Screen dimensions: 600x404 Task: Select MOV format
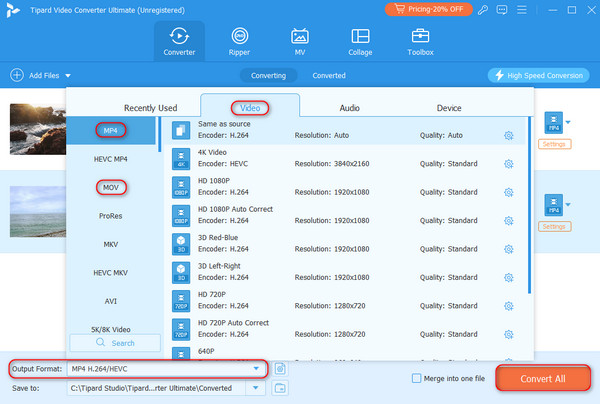[x=111, y=187]
